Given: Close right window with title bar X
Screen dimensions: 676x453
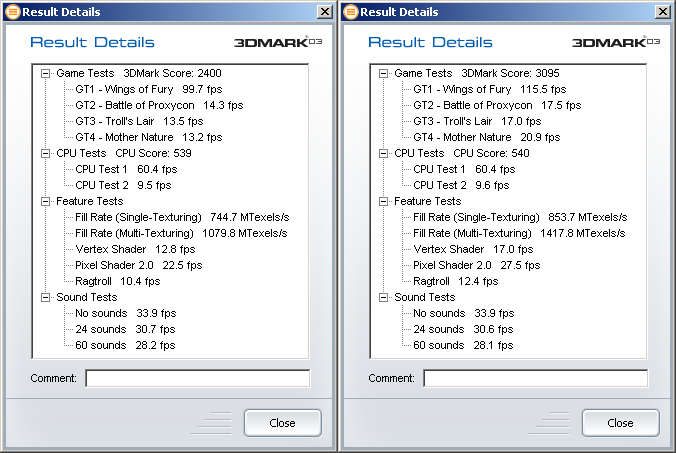Looking at the screenshot, I should [x=663, y=12].
